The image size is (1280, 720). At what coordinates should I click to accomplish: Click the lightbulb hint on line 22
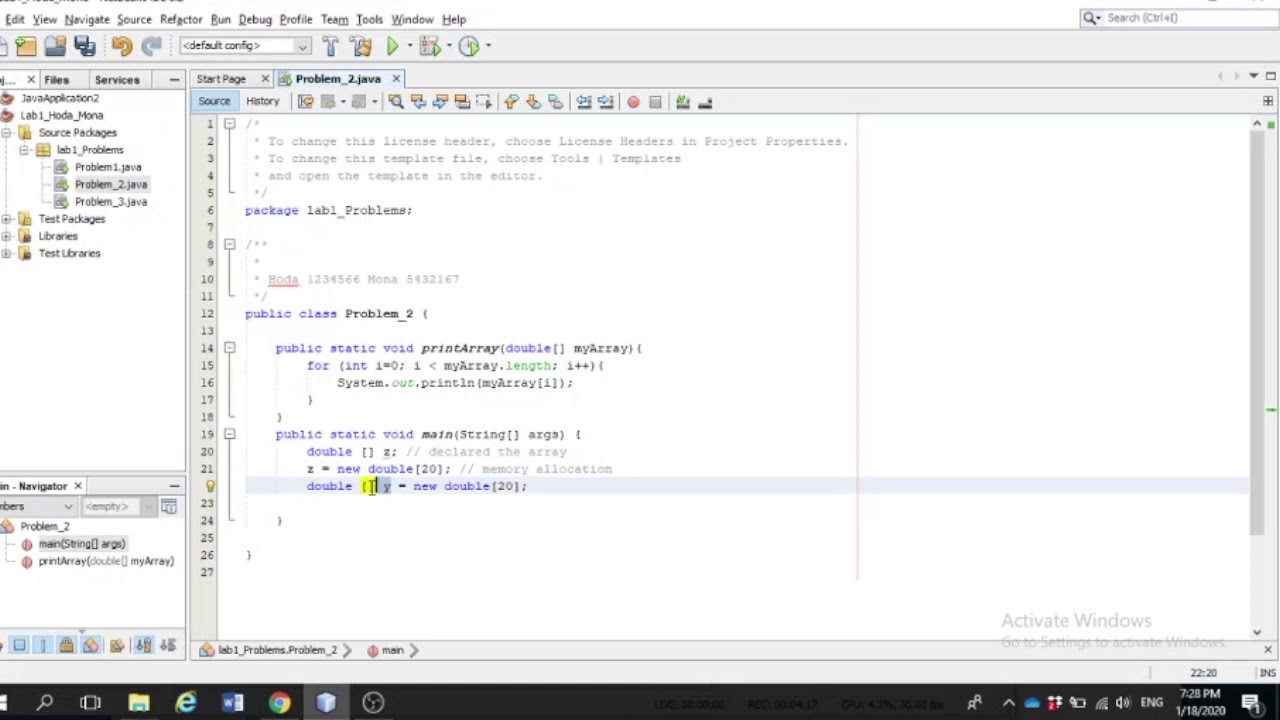210,486
